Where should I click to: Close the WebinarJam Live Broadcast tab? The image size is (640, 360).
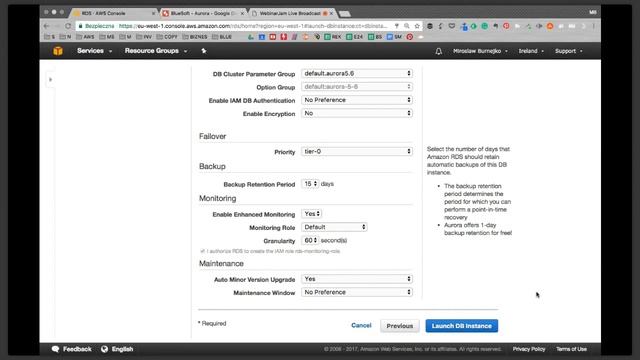pos(331,13)
